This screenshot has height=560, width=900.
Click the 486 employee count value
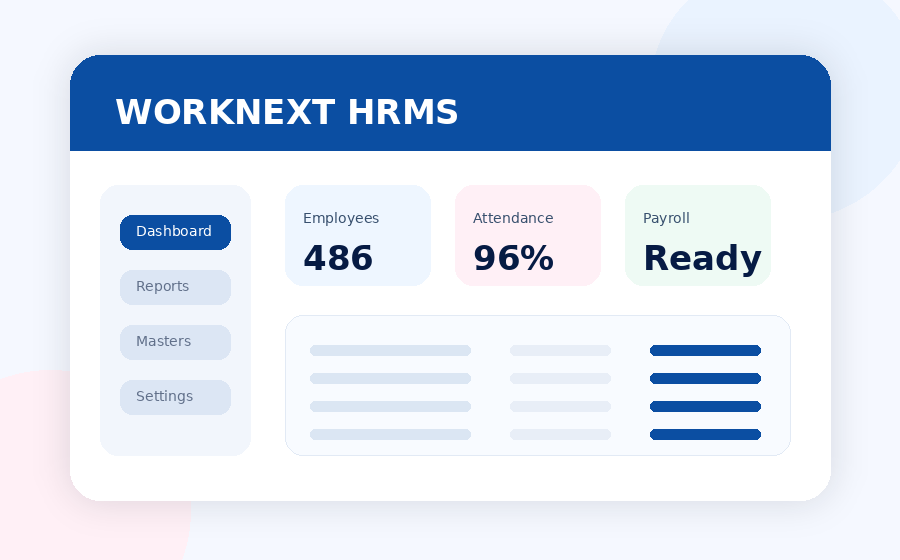[338, 258]
